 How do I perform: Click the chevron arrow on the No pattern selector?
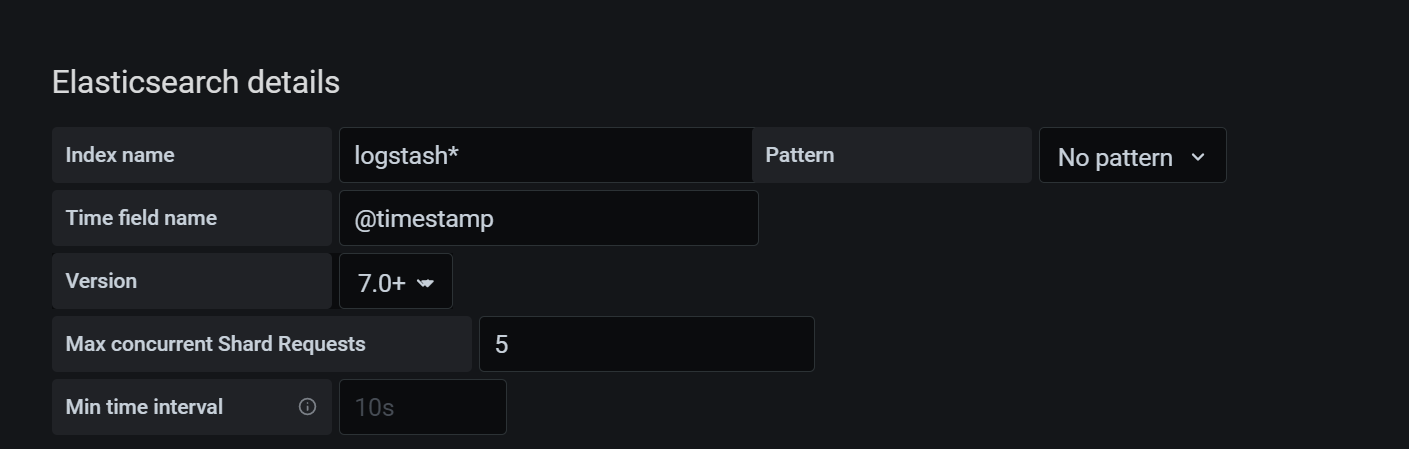(x=1198, y=157)
